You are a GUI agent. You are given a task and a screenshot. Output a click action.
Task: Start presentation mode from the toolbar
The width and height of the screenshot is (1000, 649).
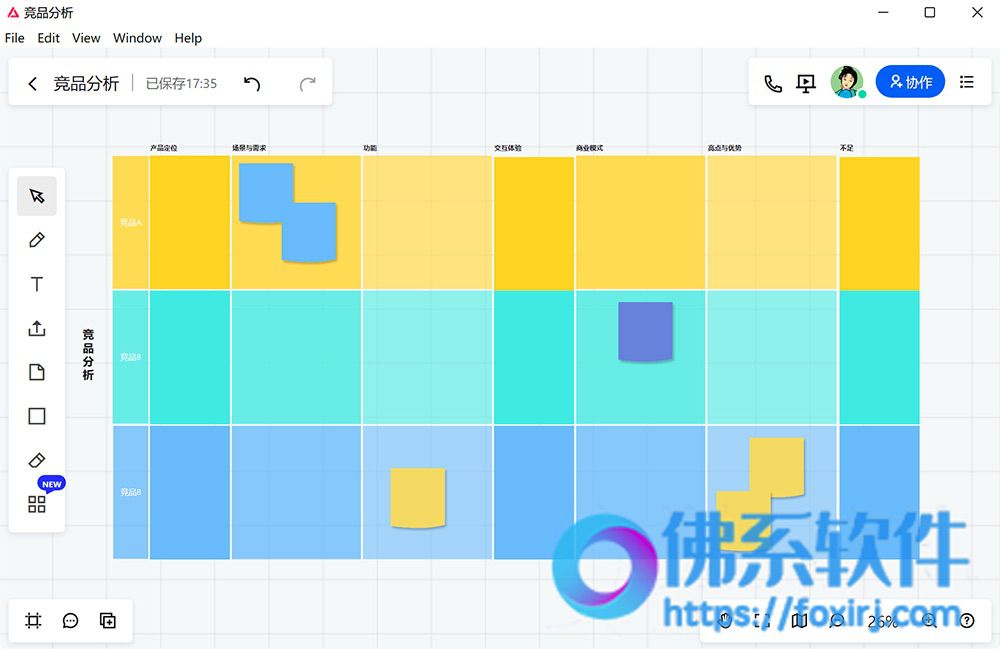pyautogui.click(x=806, y=84)
